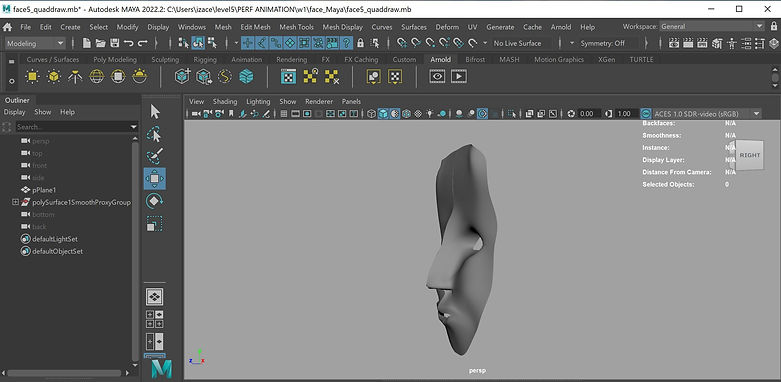The width and height of the screenshot is (781, 382).
Task: Pick the Paint Selection tool
Action: coord(154,156)
